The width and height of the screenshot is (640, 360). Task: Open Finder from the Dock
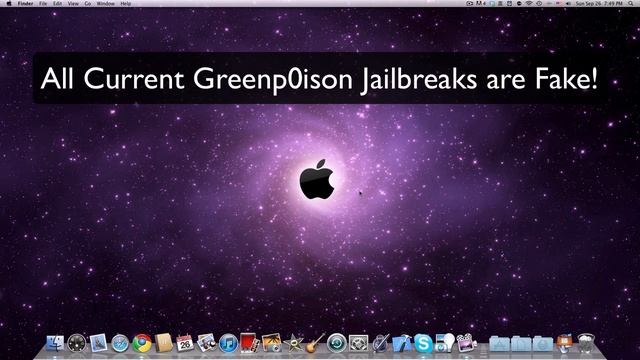click(55, 343)
